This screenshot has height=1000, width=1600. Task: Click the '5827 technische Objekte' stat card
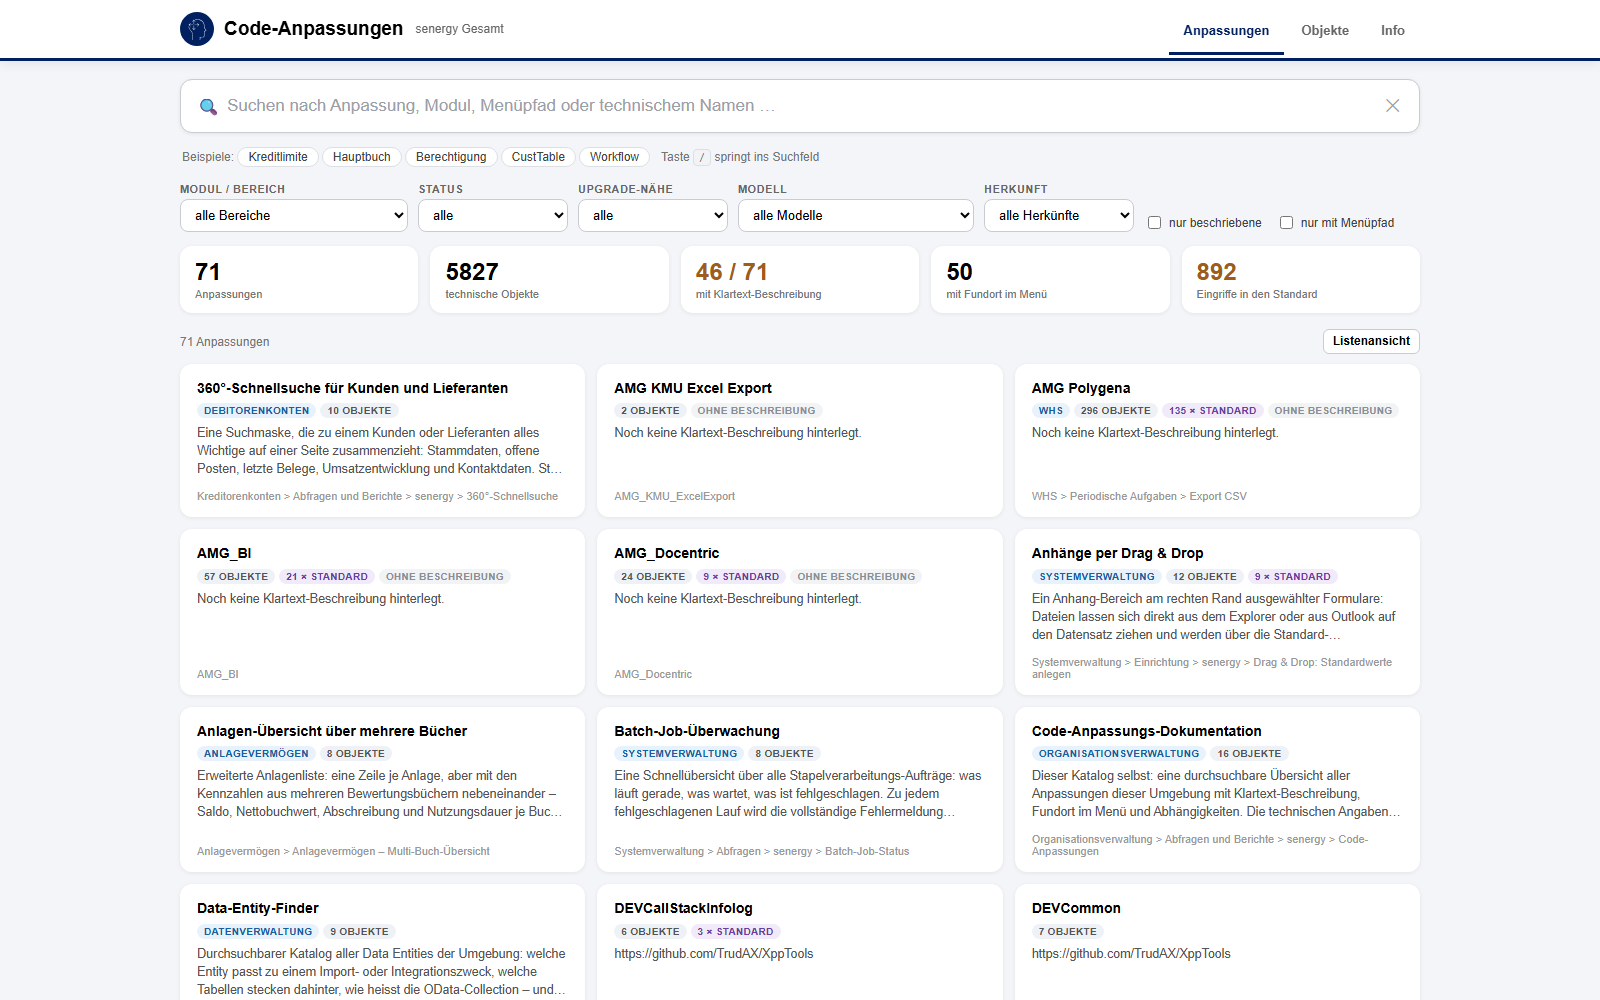point(549,280)
